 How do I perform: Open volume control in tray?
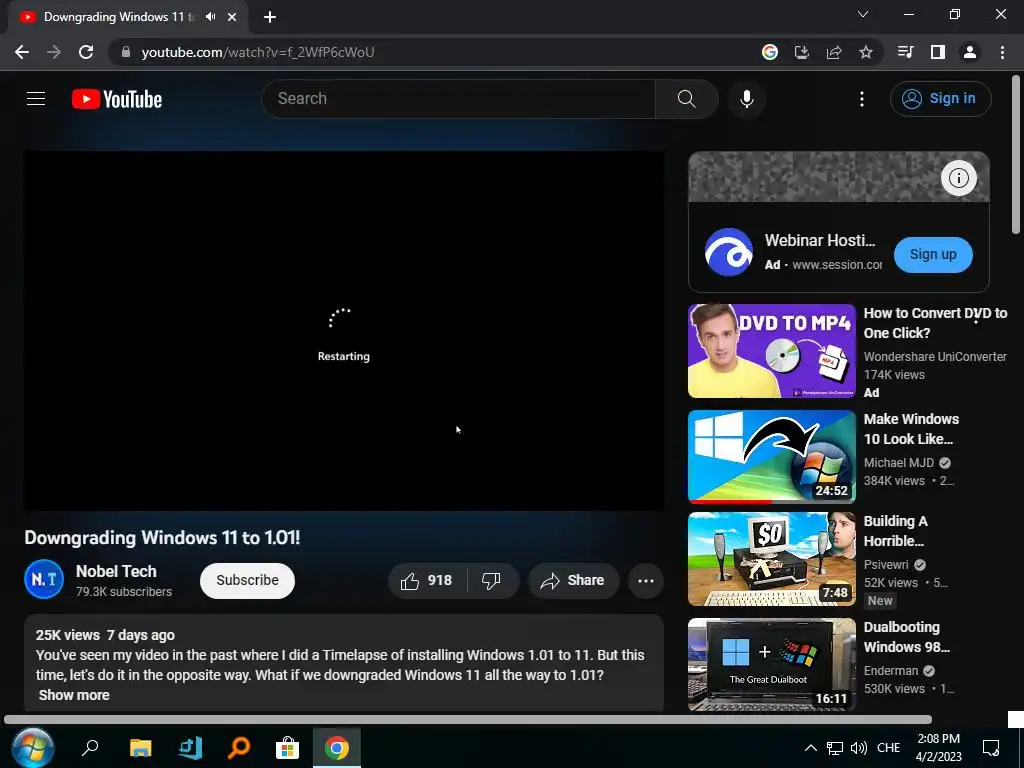point(859,748)
